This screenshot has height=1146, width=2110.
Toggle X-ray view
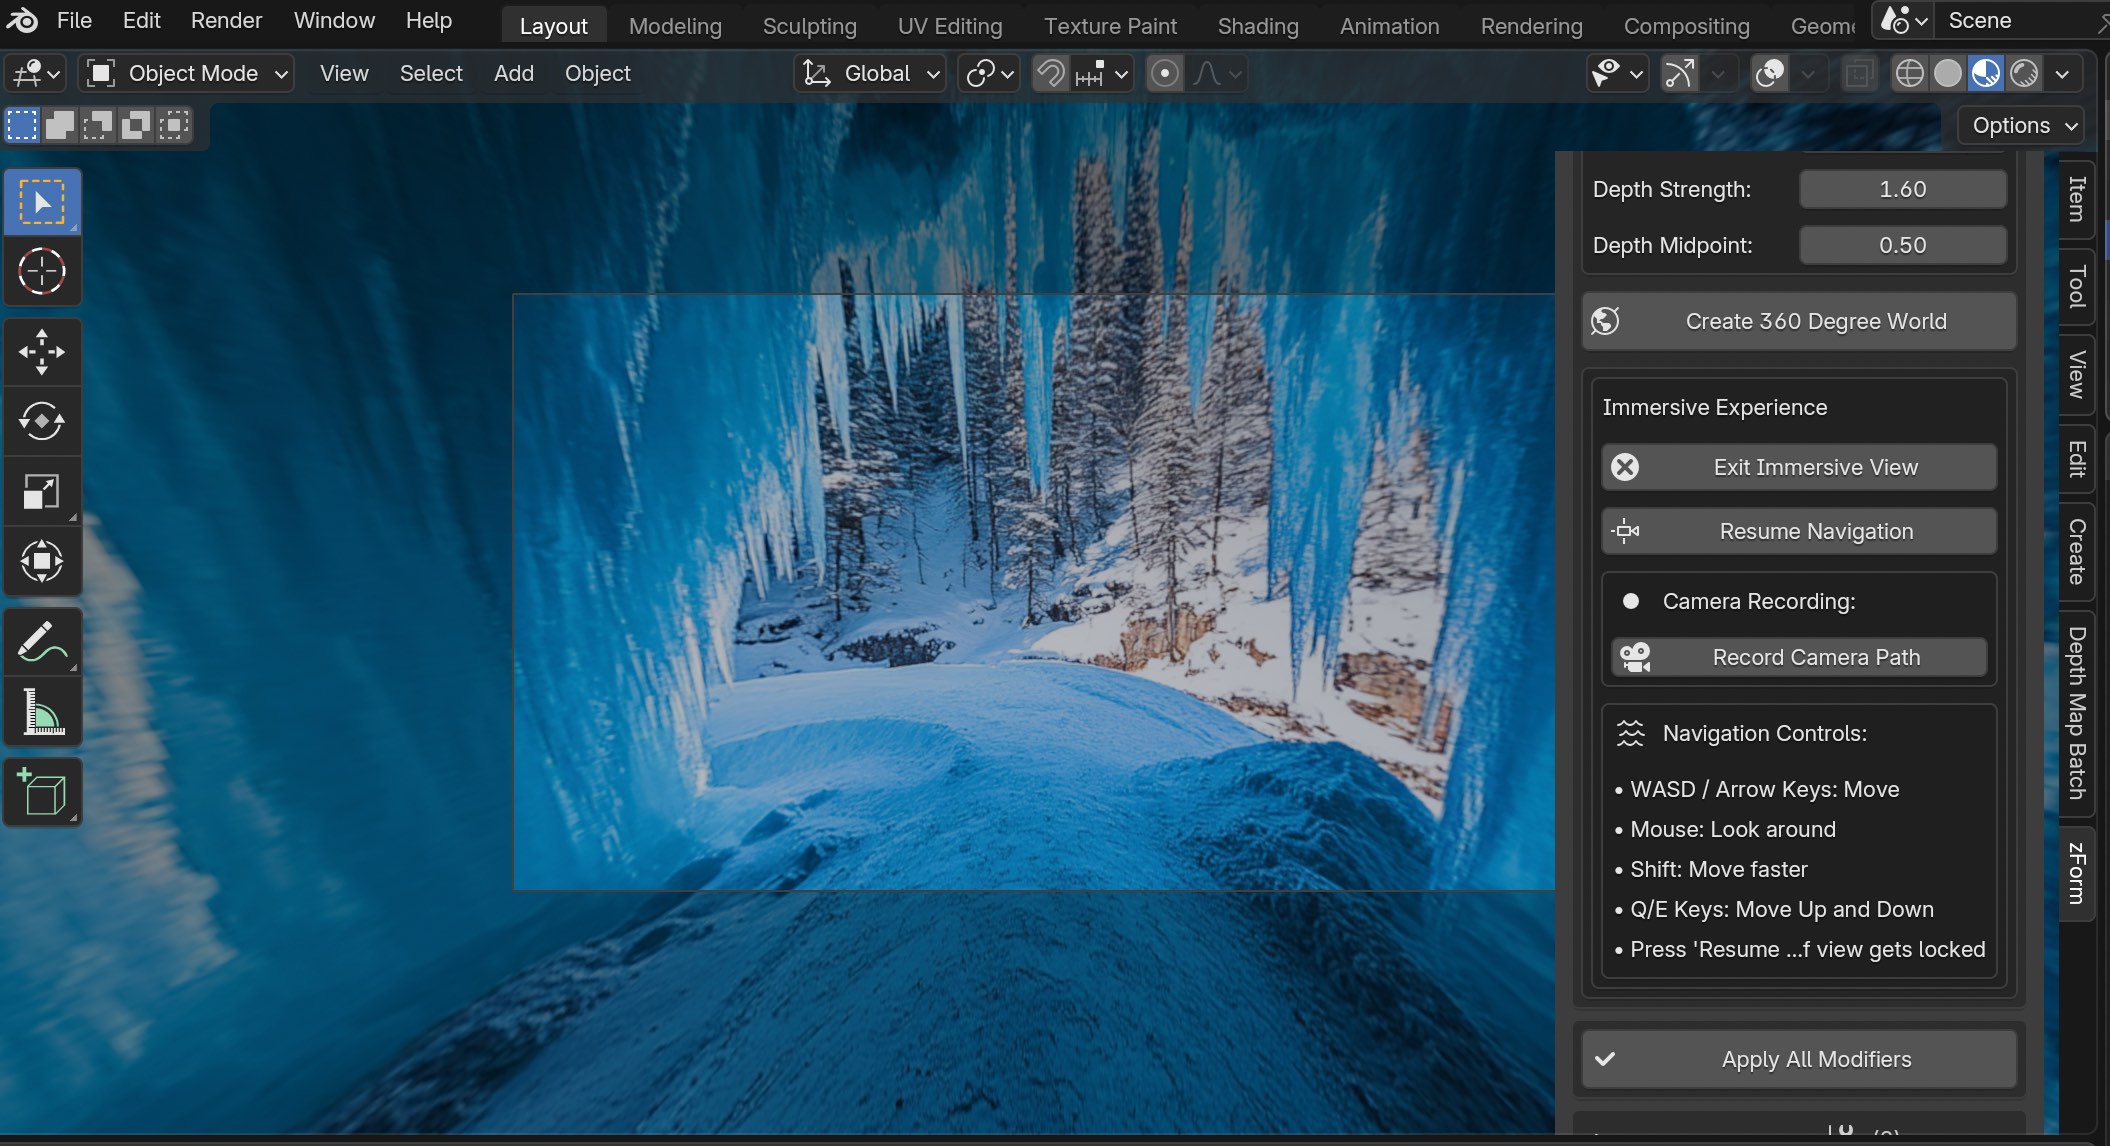click(x=1859, y=73)
